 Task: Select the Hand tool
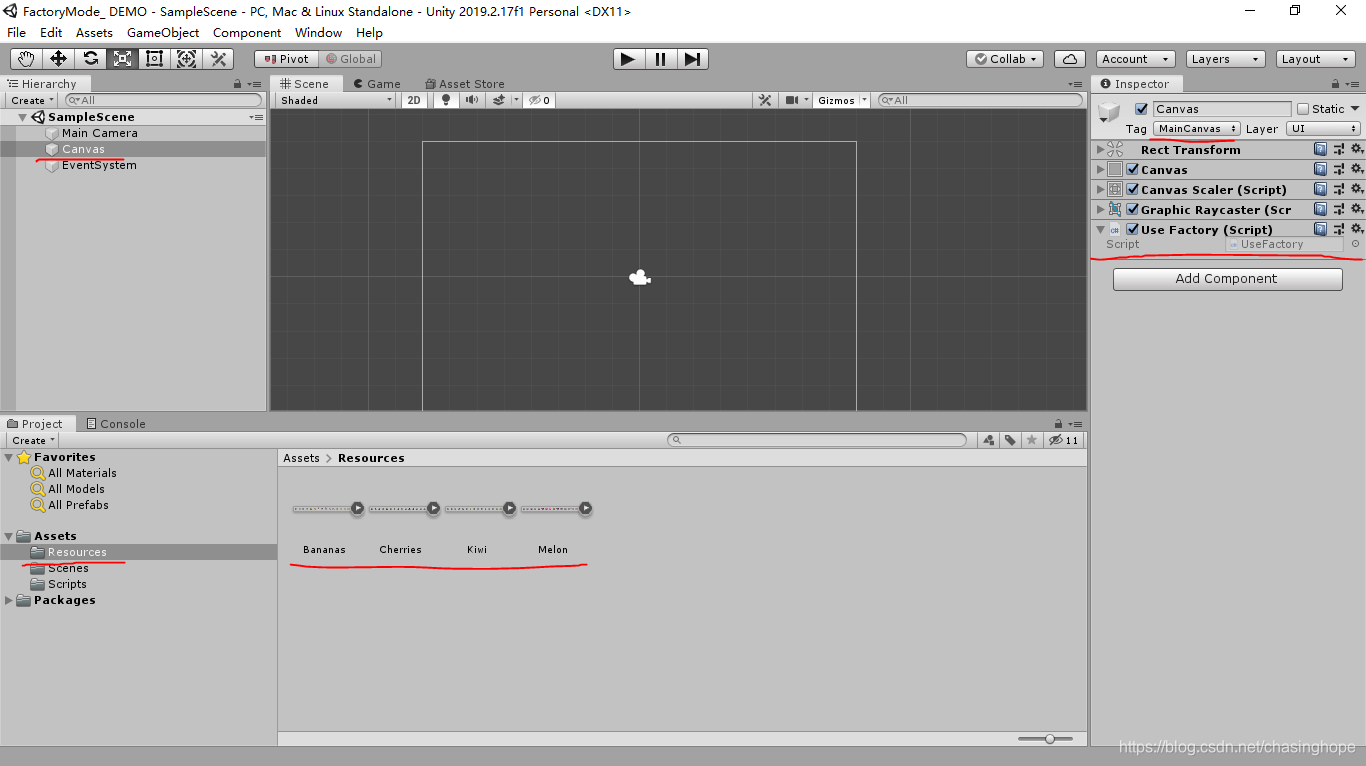[x=26, y=59]
